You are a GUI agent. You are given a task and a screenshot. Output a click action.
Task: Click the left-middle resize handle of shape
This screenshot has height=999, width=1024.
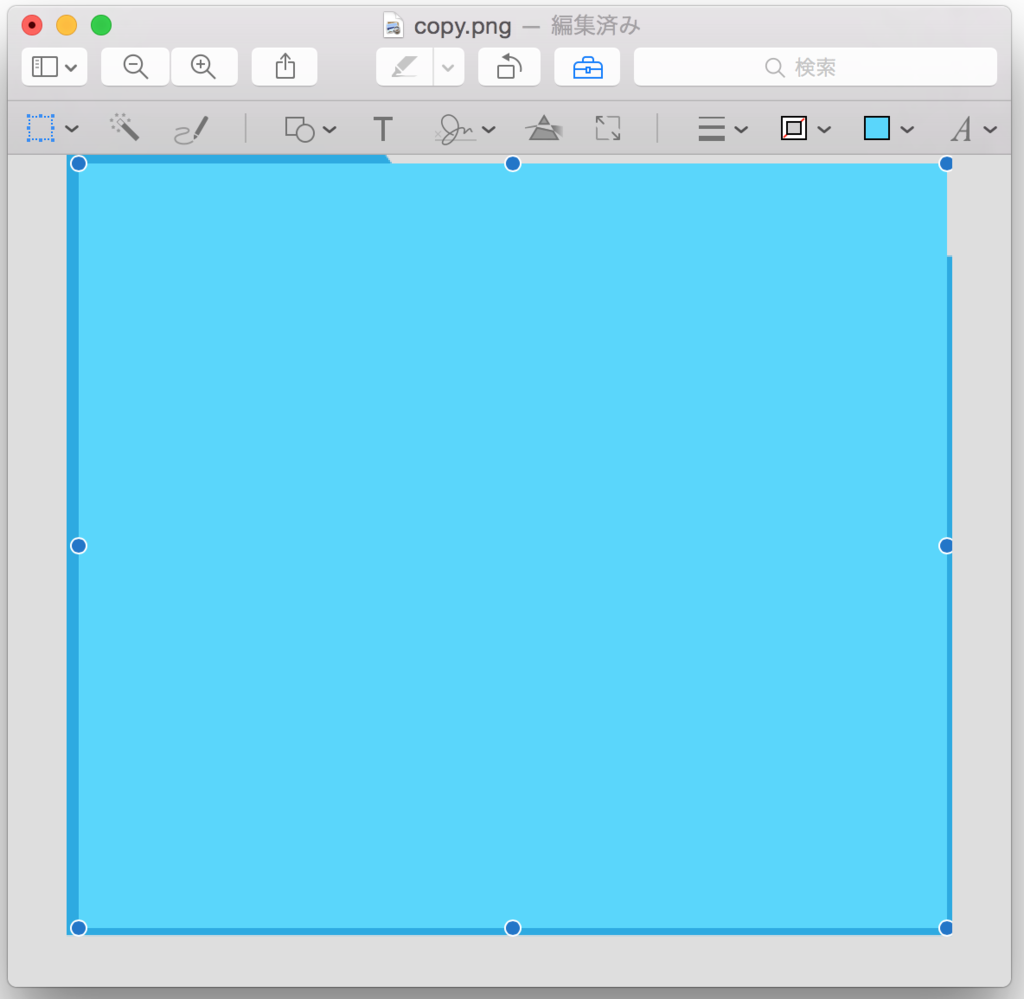tap(78, 546)
